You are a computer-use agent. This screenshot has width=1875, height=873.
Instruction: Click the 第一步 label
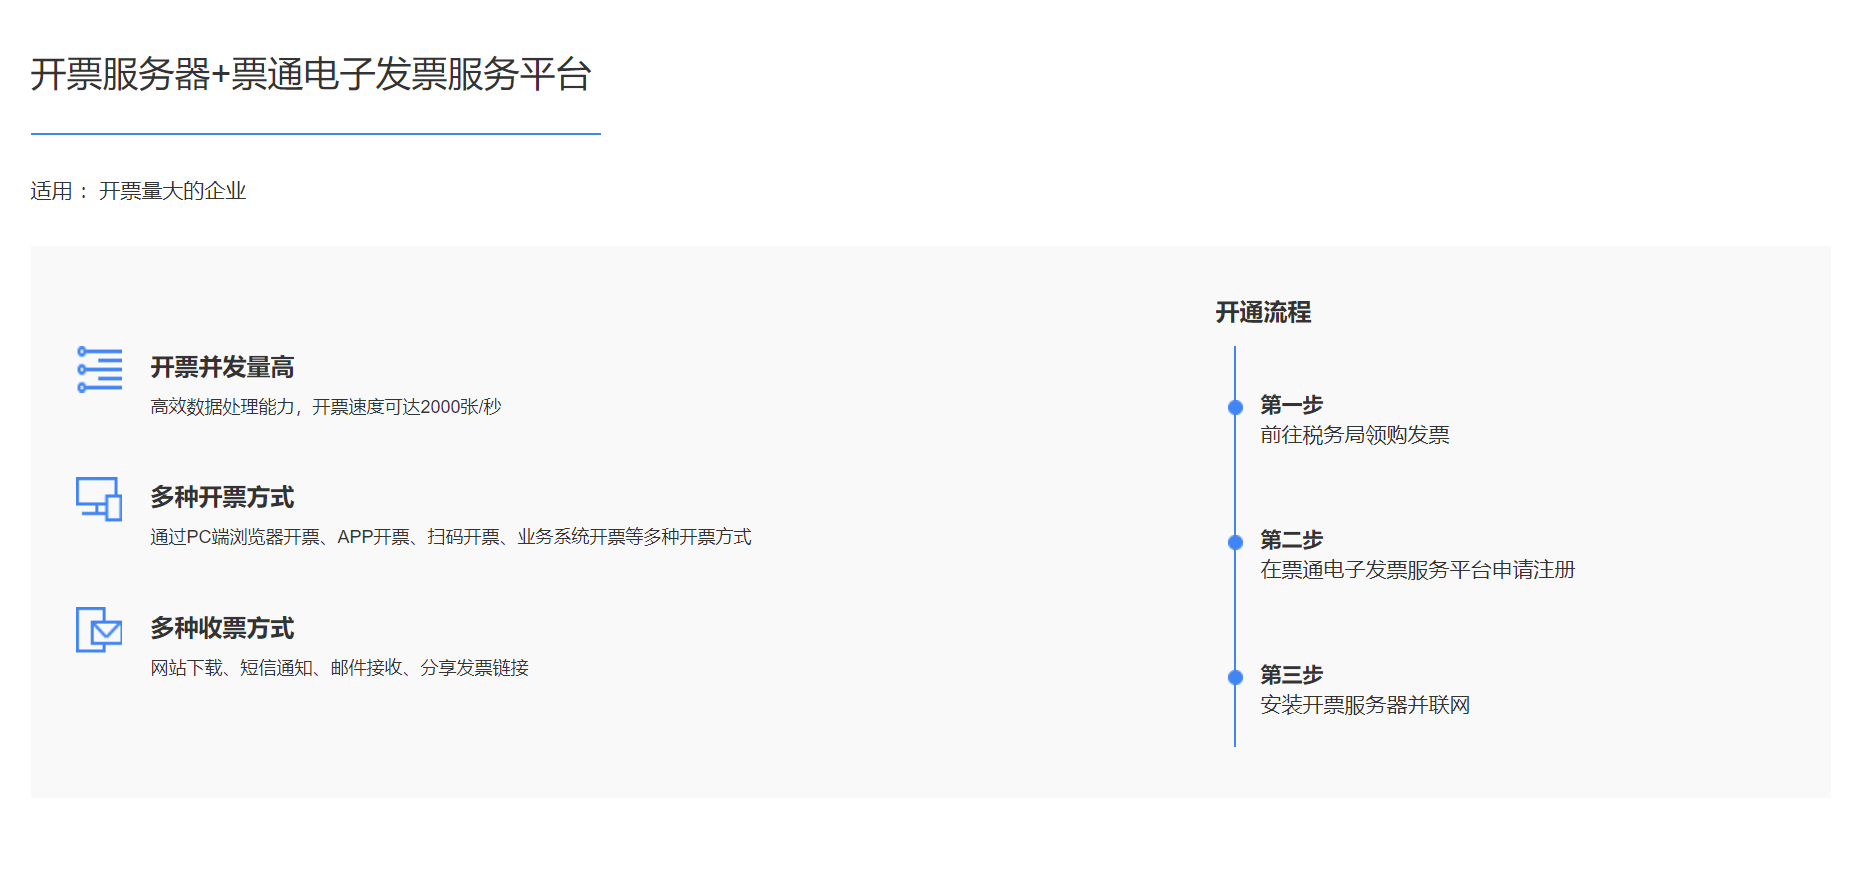tap(1291, 405)
